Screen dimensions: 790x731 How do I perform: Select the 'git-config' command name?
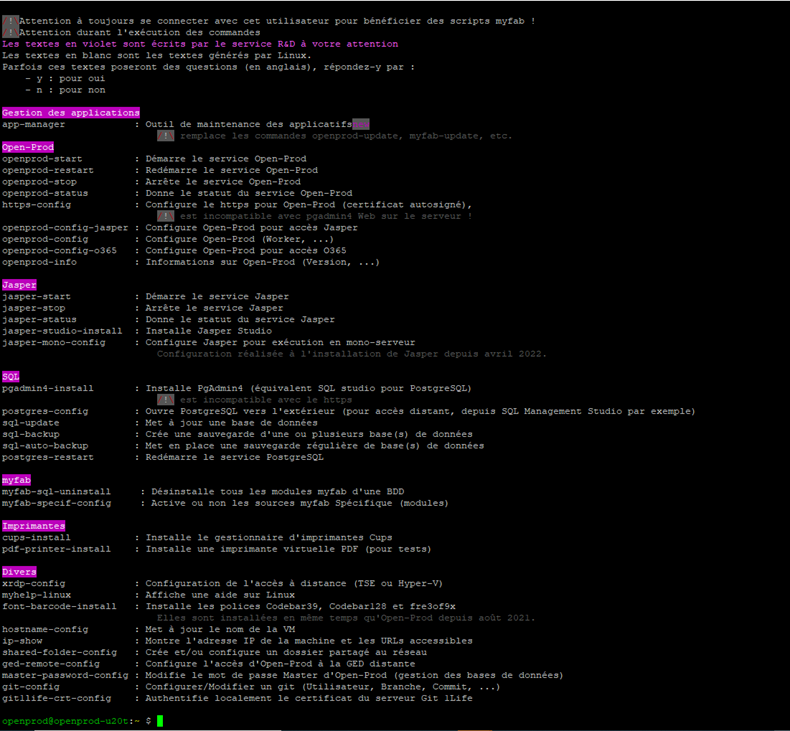30,687
